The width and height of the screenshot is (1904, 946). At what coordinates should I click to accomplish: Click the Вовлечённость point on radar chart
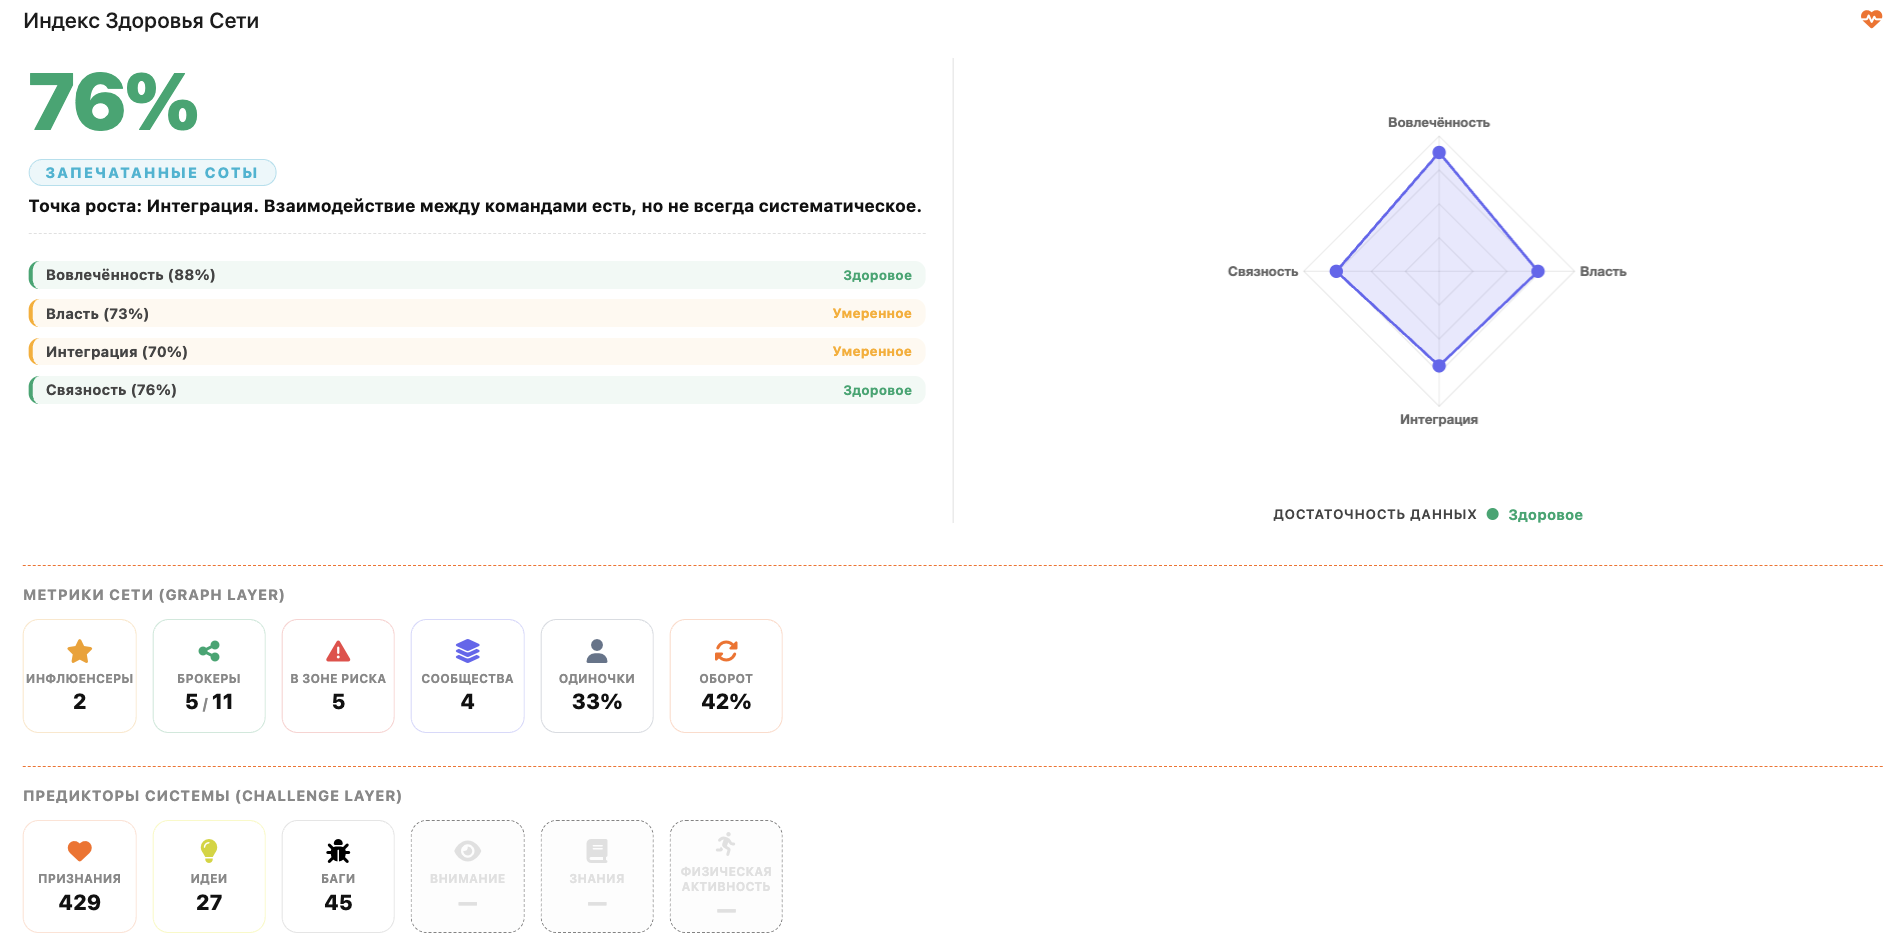pyautogui.click(x=1439, y=153)
